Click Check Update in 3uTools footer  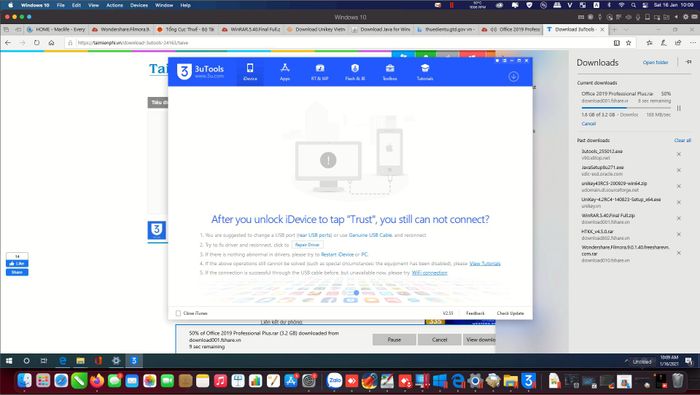[x=510, y=313]
